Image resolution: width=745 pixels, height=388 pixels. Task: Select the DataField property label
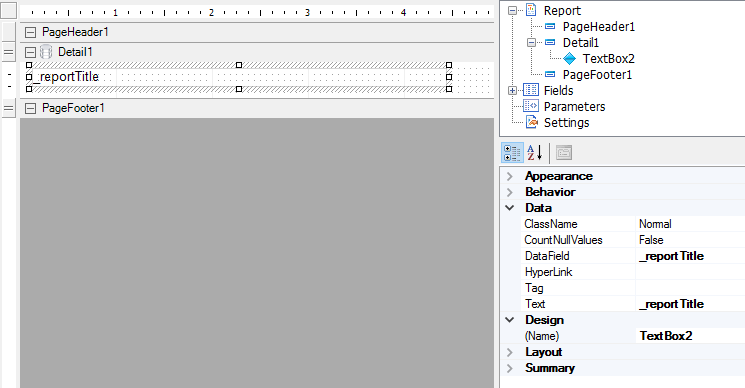(x=547, y=256)
